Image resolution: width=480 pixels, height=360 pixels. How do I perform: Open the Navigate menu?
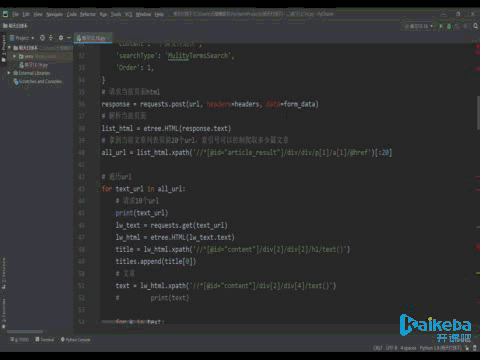click(54, 14)
